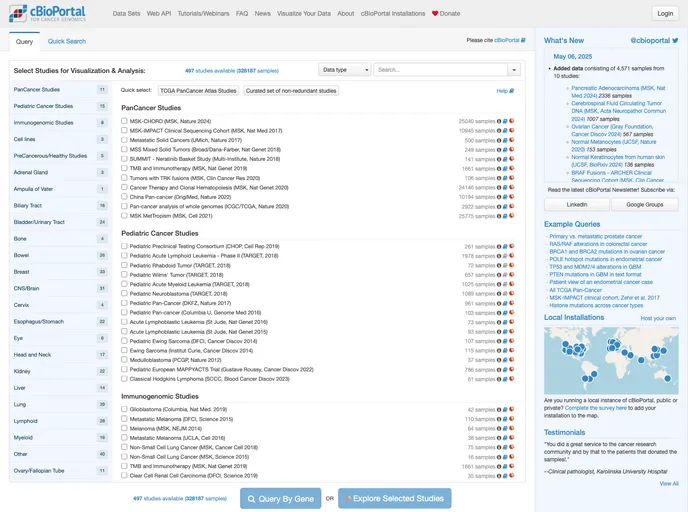Select the Query tab
This screenshot has width=688, height=512.
click(24, 41)
